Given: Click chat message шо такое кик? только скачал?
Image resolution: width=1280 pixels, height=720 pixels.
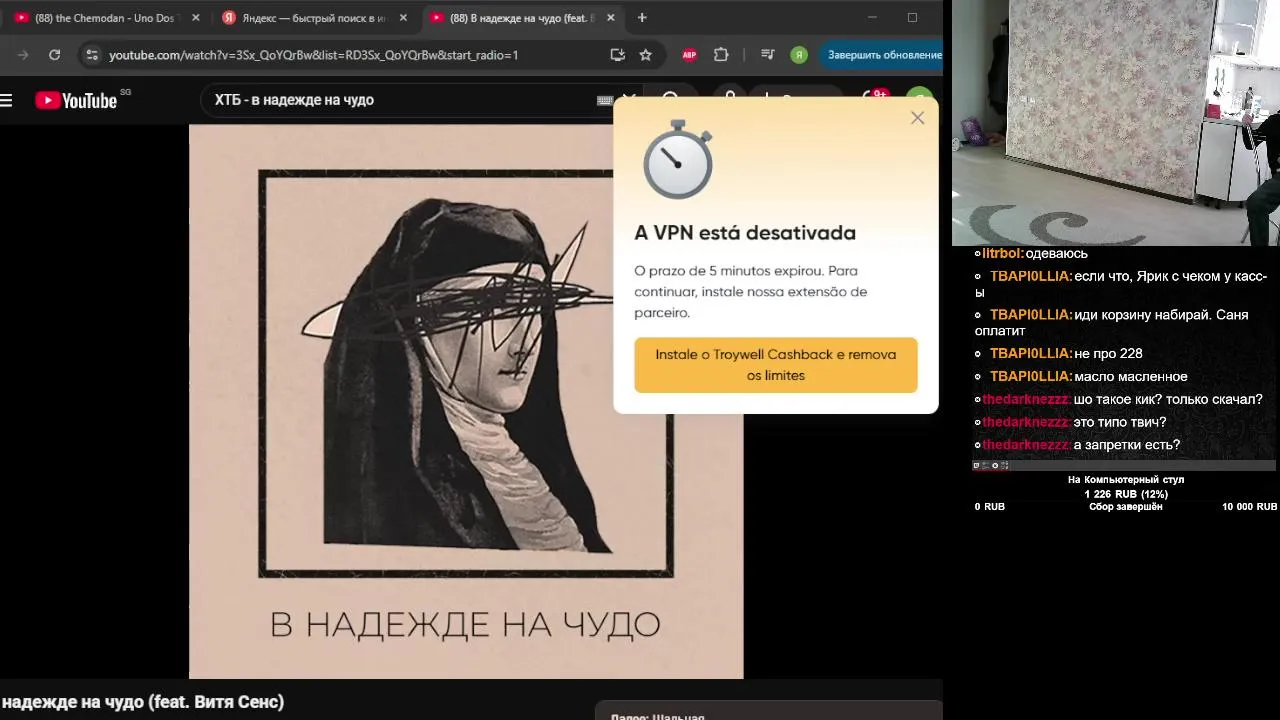Looking at the screenshot, I should [x=1168, y=400].
